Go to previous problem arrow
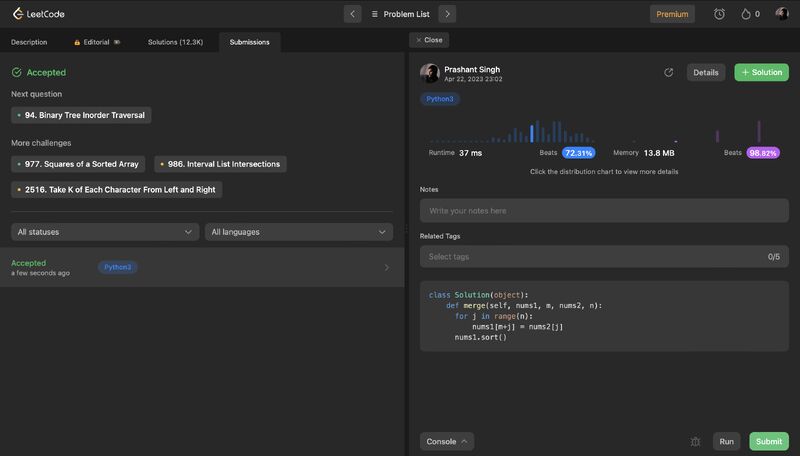Viewport: 800px width, 456px height. (352, 14)
